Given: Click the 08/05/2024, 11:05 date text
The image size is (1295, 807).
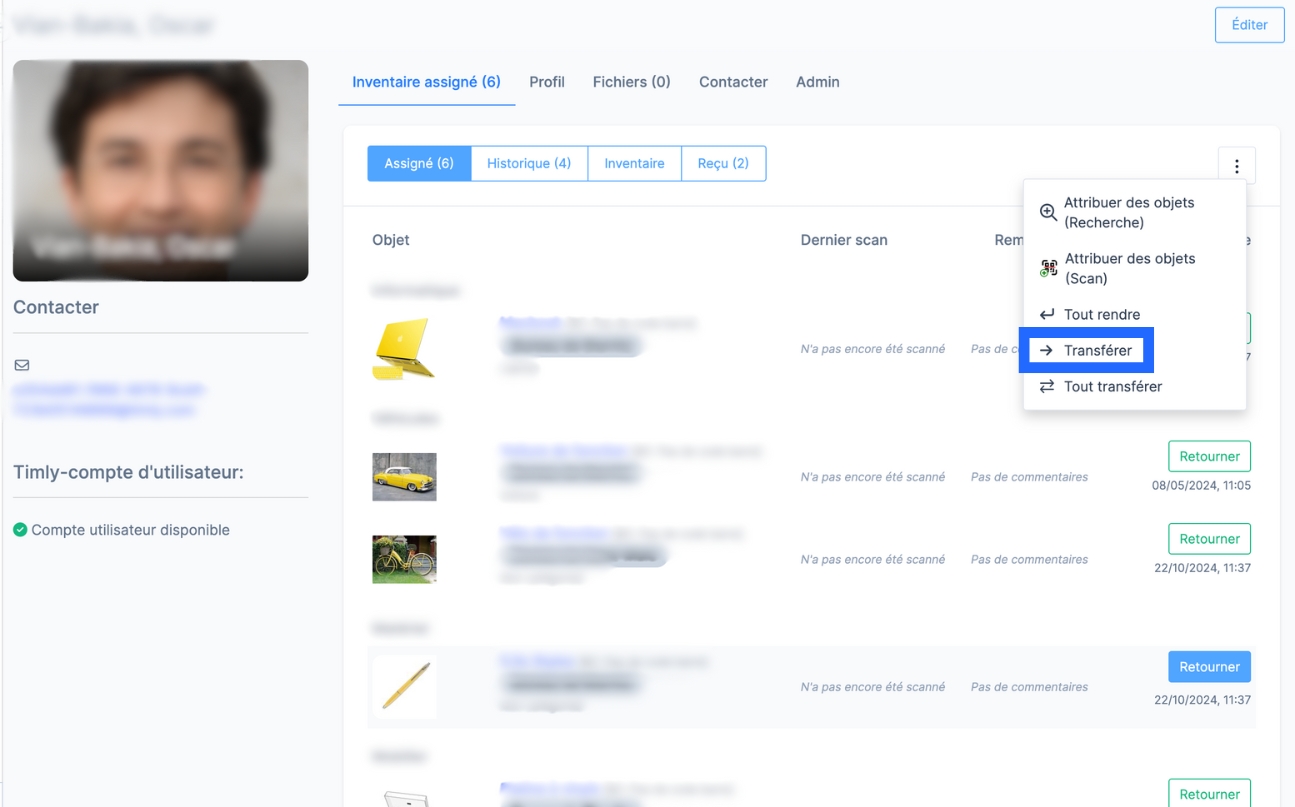Looking at the screenshot, I should pyautogui.click(x=1201, y=486).
